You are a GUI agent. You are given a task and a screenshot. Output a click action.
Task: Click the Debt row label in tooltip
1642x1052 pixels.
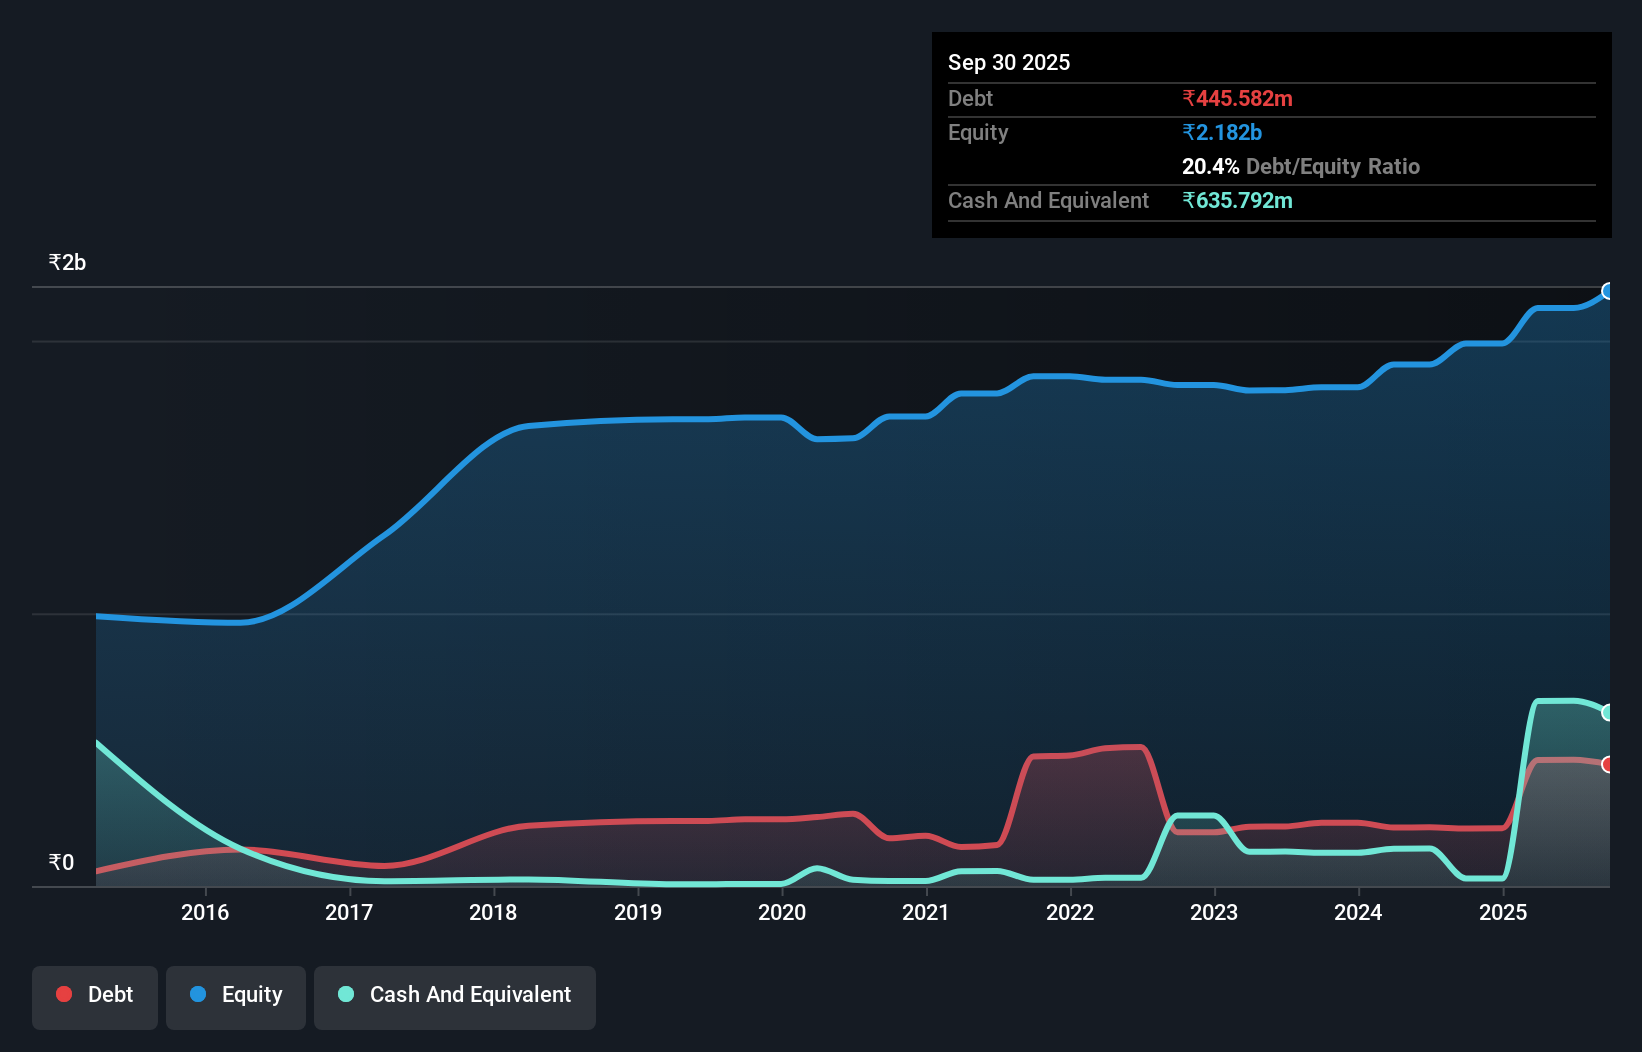click(970, 98)
